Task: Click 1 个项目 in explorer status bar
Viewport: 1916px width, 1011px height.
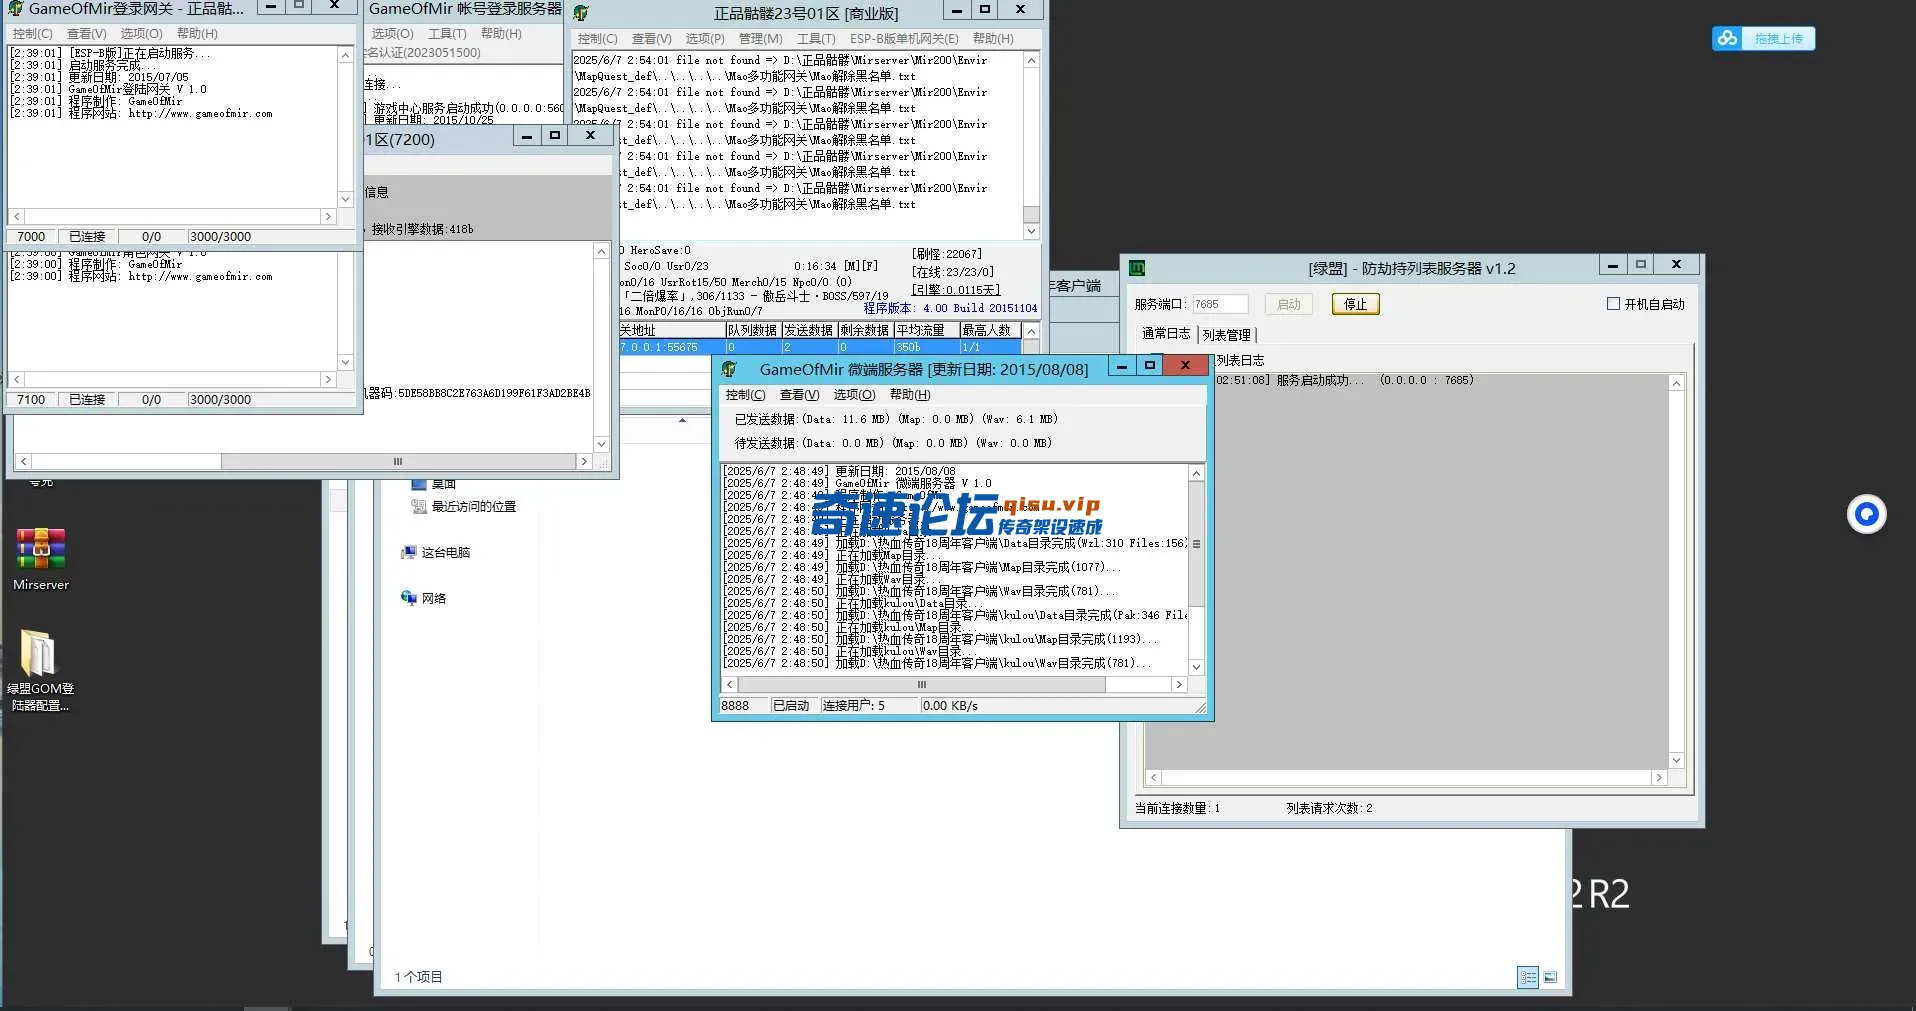Action: 418,977
